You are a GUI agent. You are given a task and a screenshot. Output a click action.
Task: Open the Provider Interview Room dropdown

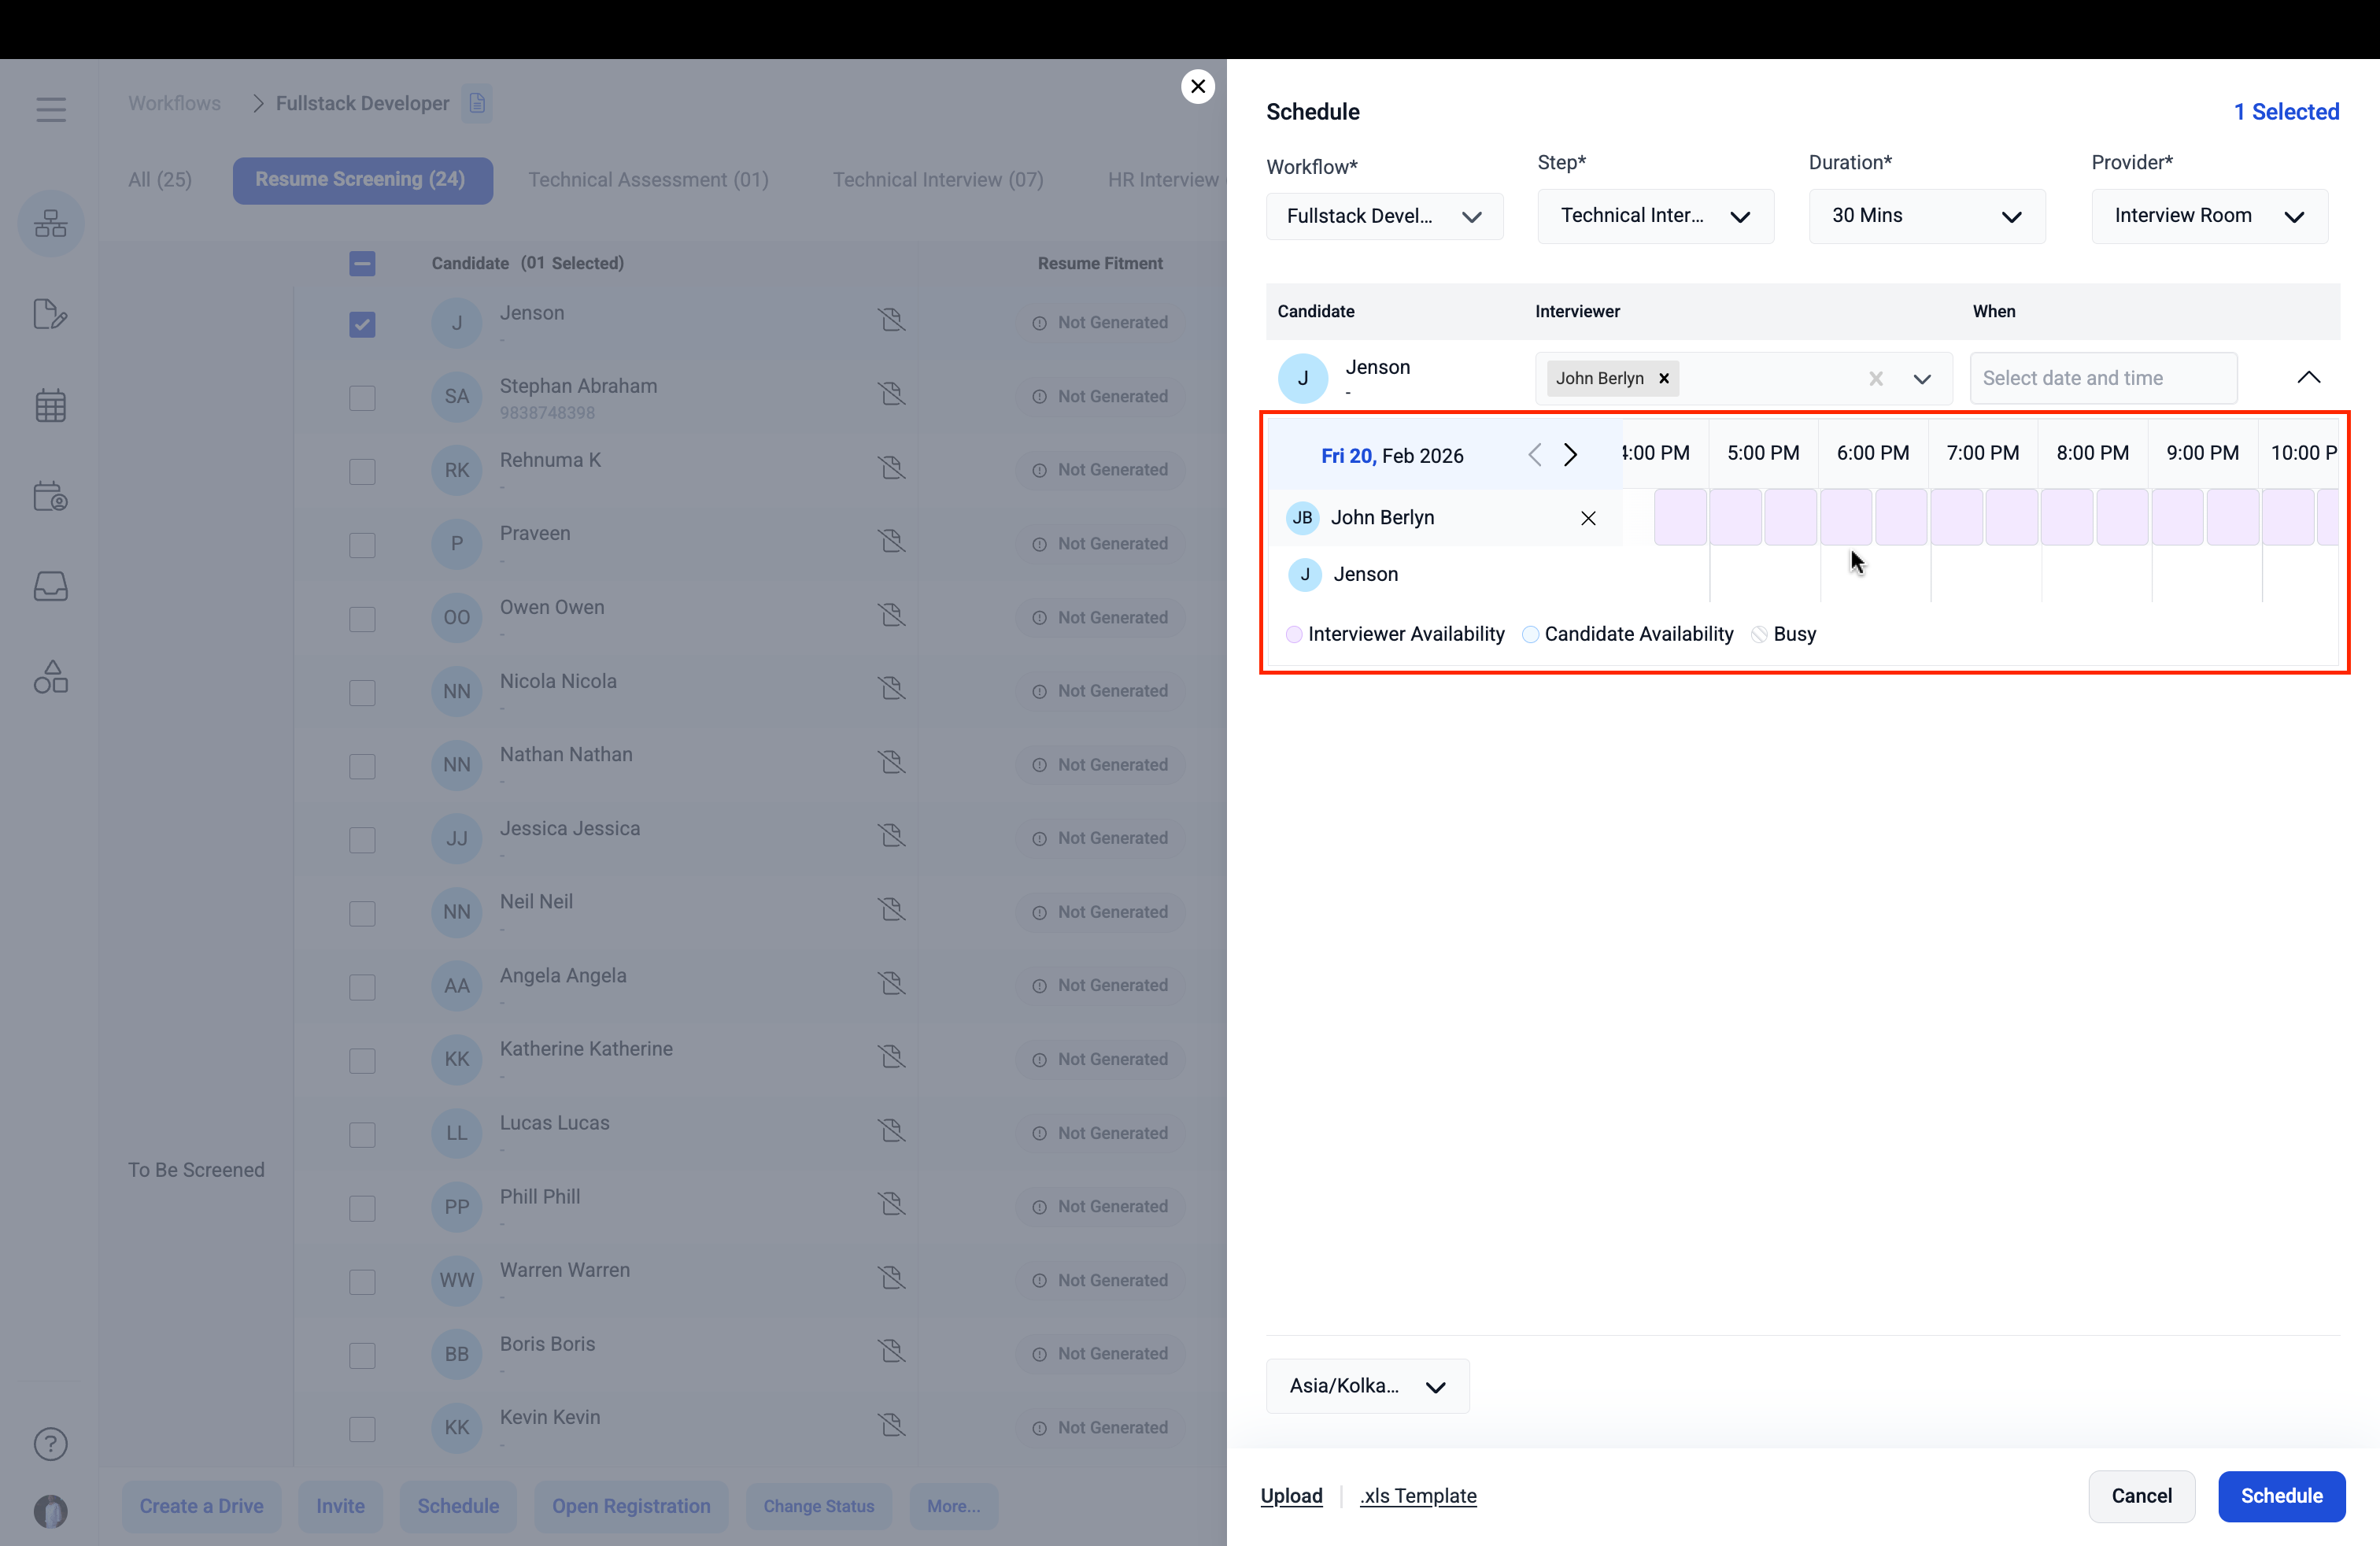[x=2209, y=216]
